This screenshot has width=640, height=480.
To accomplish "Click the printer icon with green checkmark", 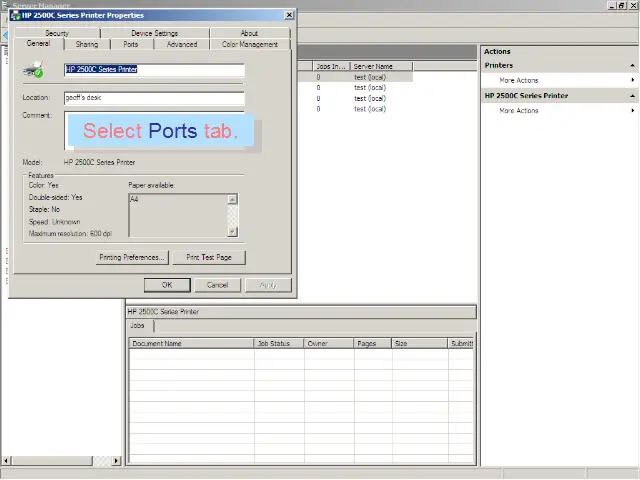I will coord(33,69).
